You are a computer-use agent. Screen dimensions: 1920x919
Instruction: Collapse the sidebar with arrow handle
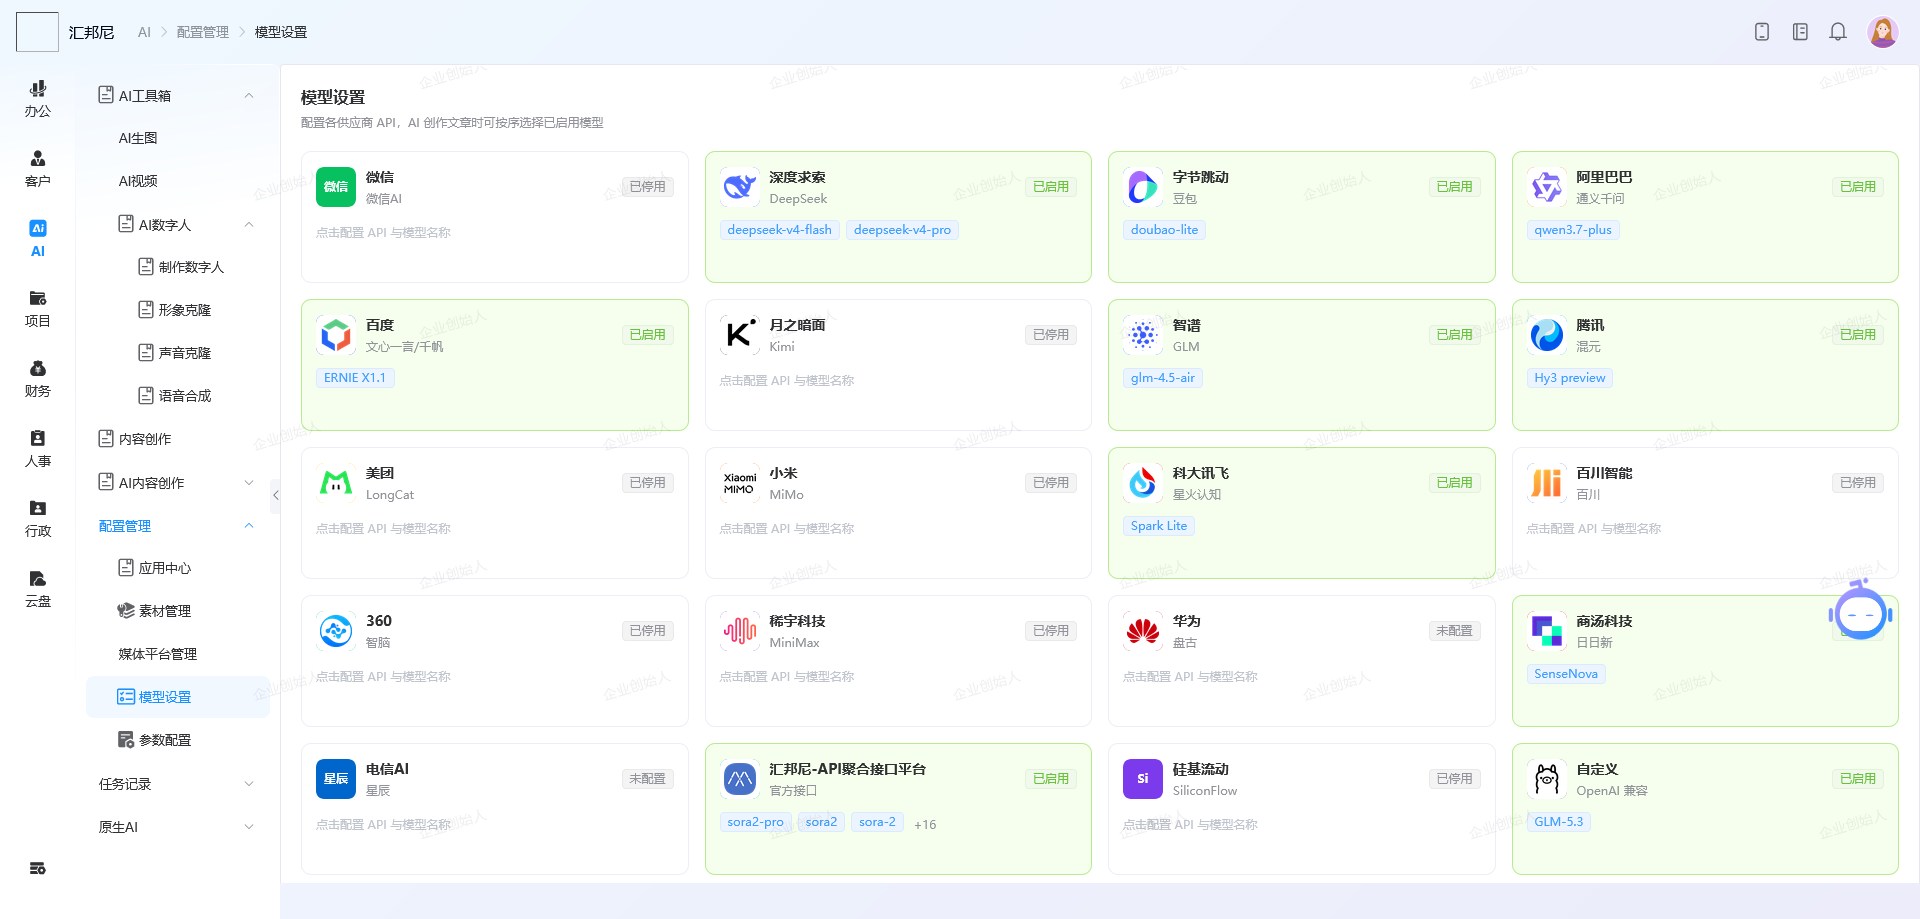coord(275,495)
